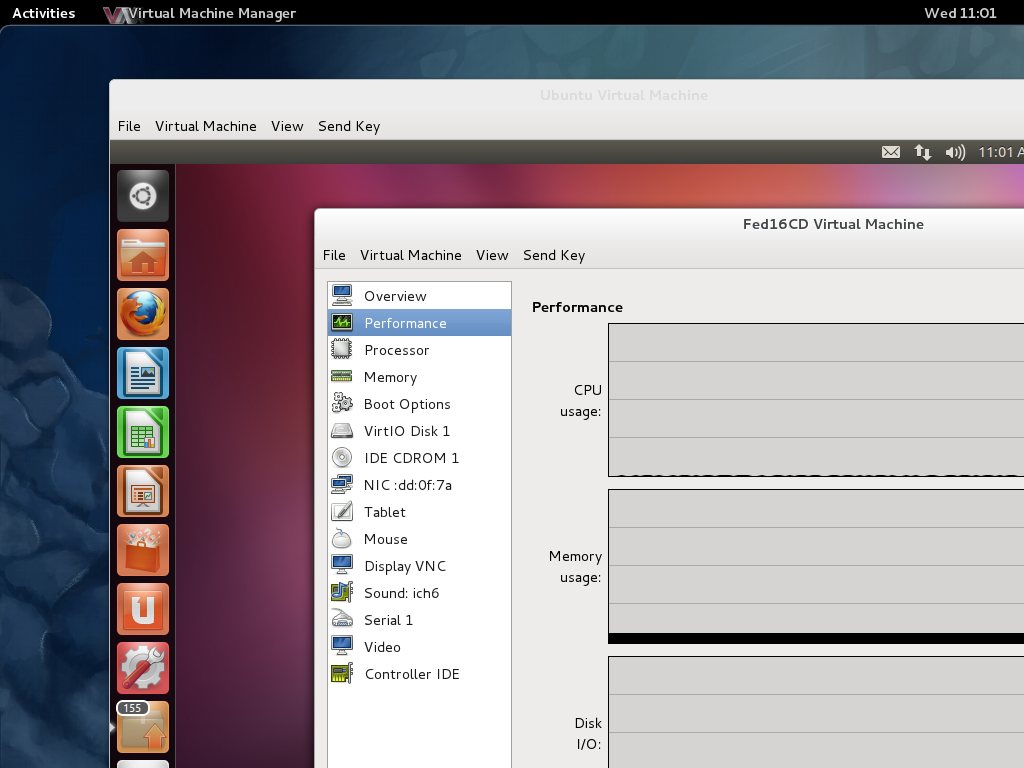Viewport: 1024px width, 768px height.
Task: Select the Overview row label
Action: (395, 296)
